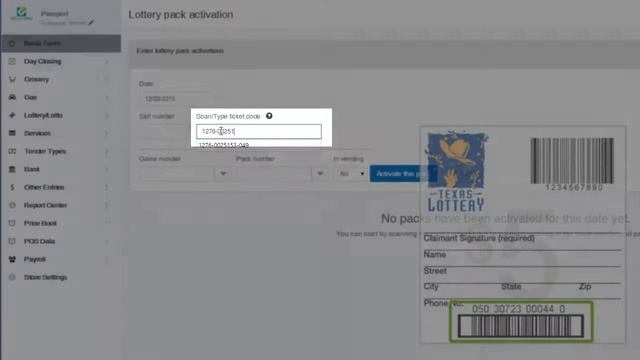Expand the Day Closing menu chevron
Image resolution: width=640 pixels, height=360 pixels.
click(x=107, y=61)
